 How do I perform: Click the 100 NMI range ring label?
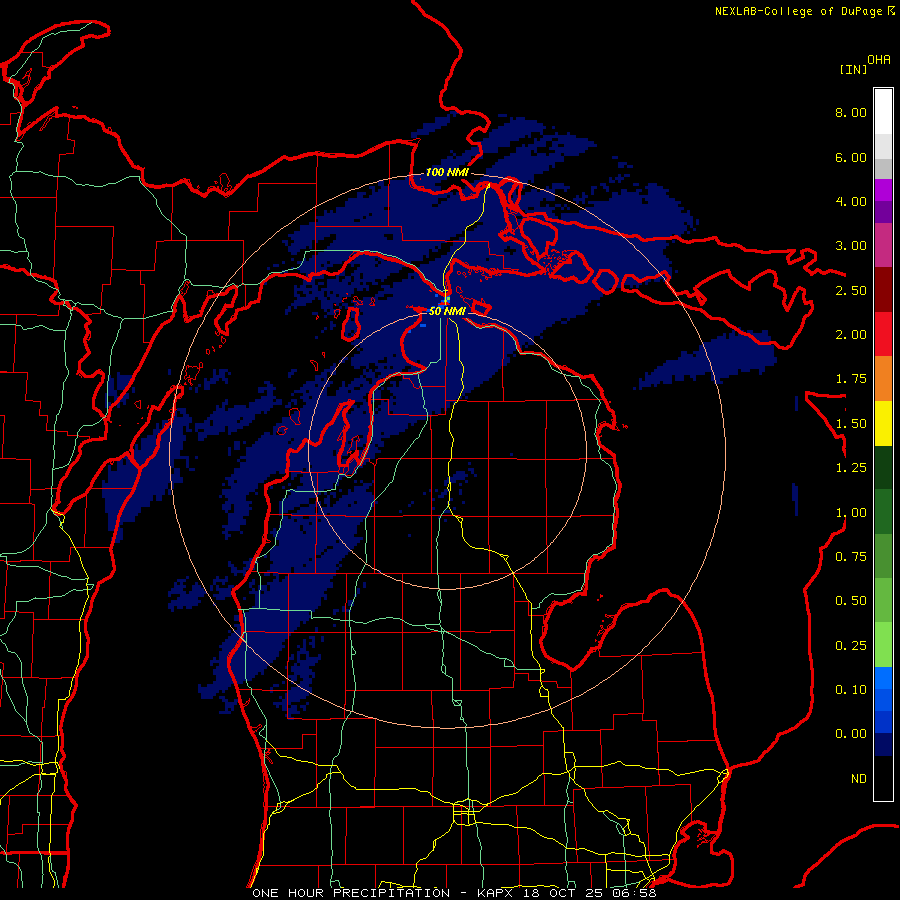[x=447, y=172]
